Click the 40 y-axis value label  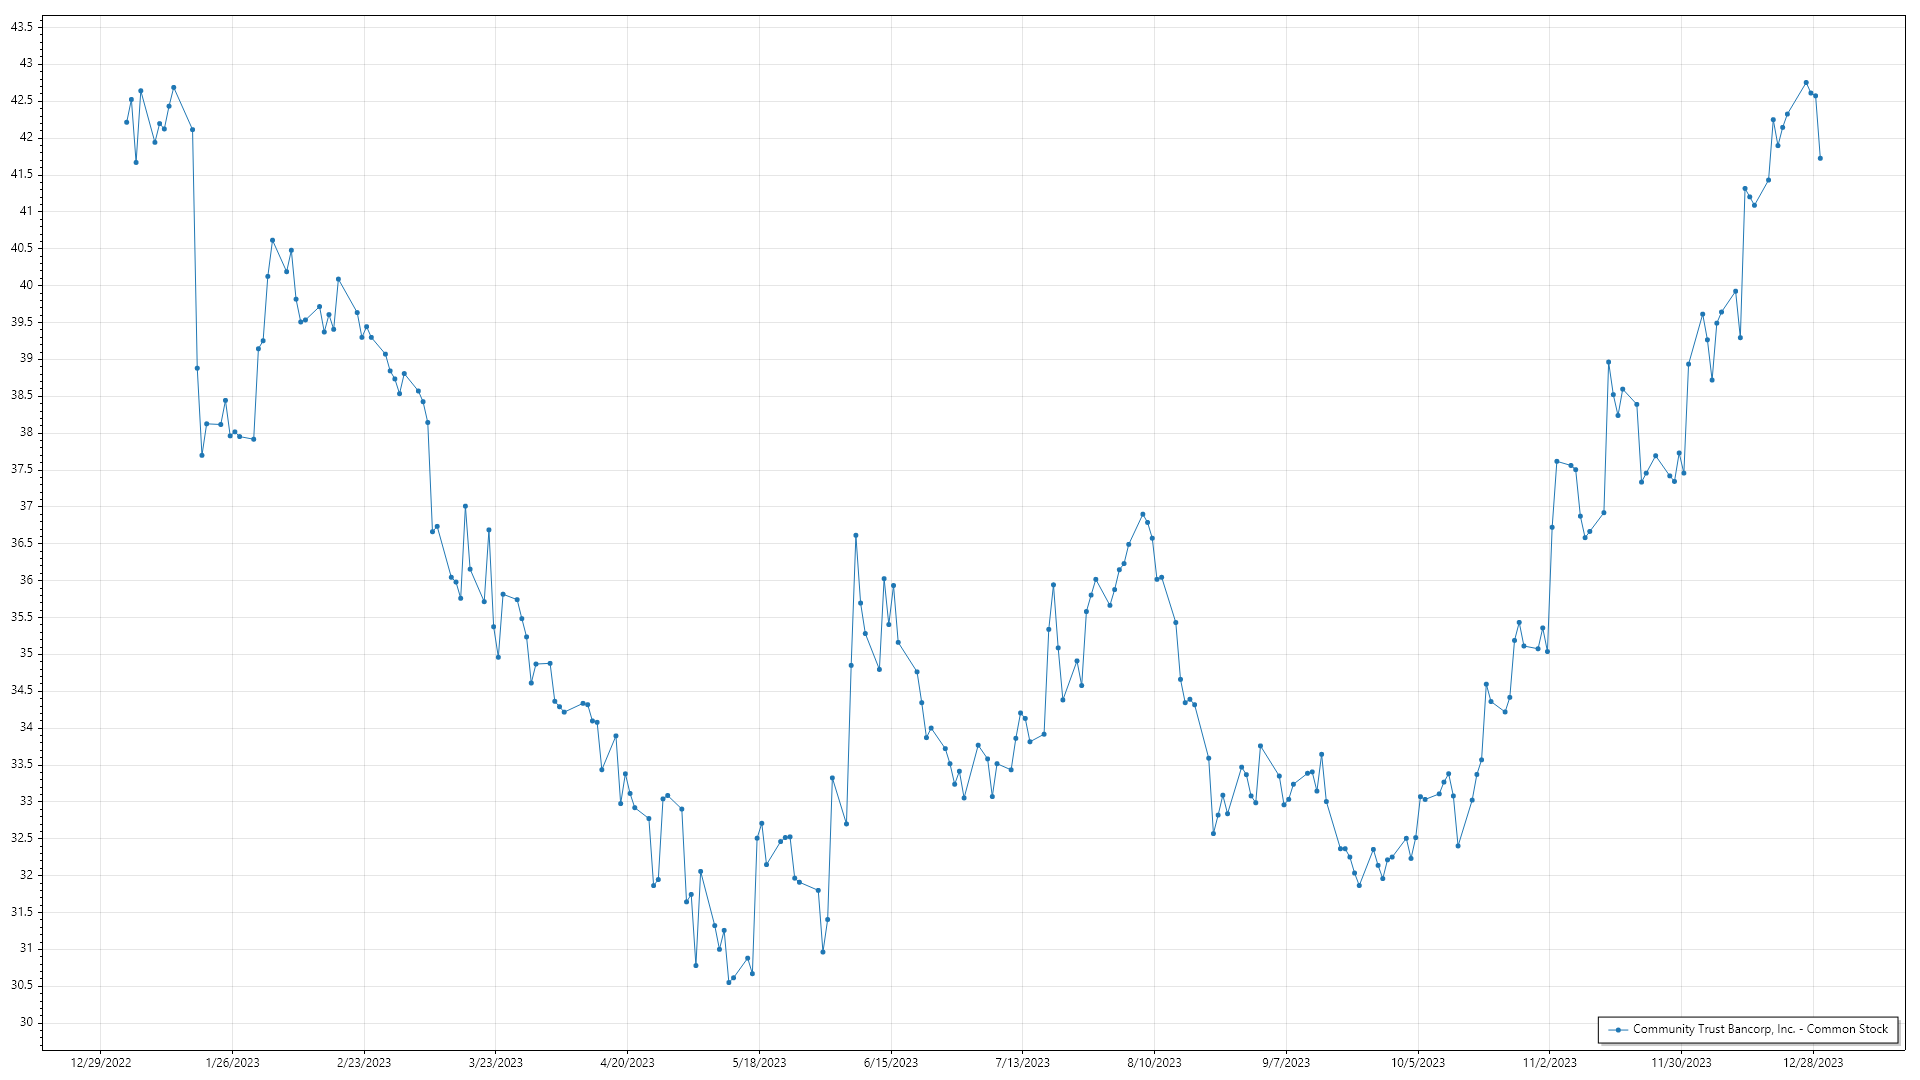coord(26,285)
